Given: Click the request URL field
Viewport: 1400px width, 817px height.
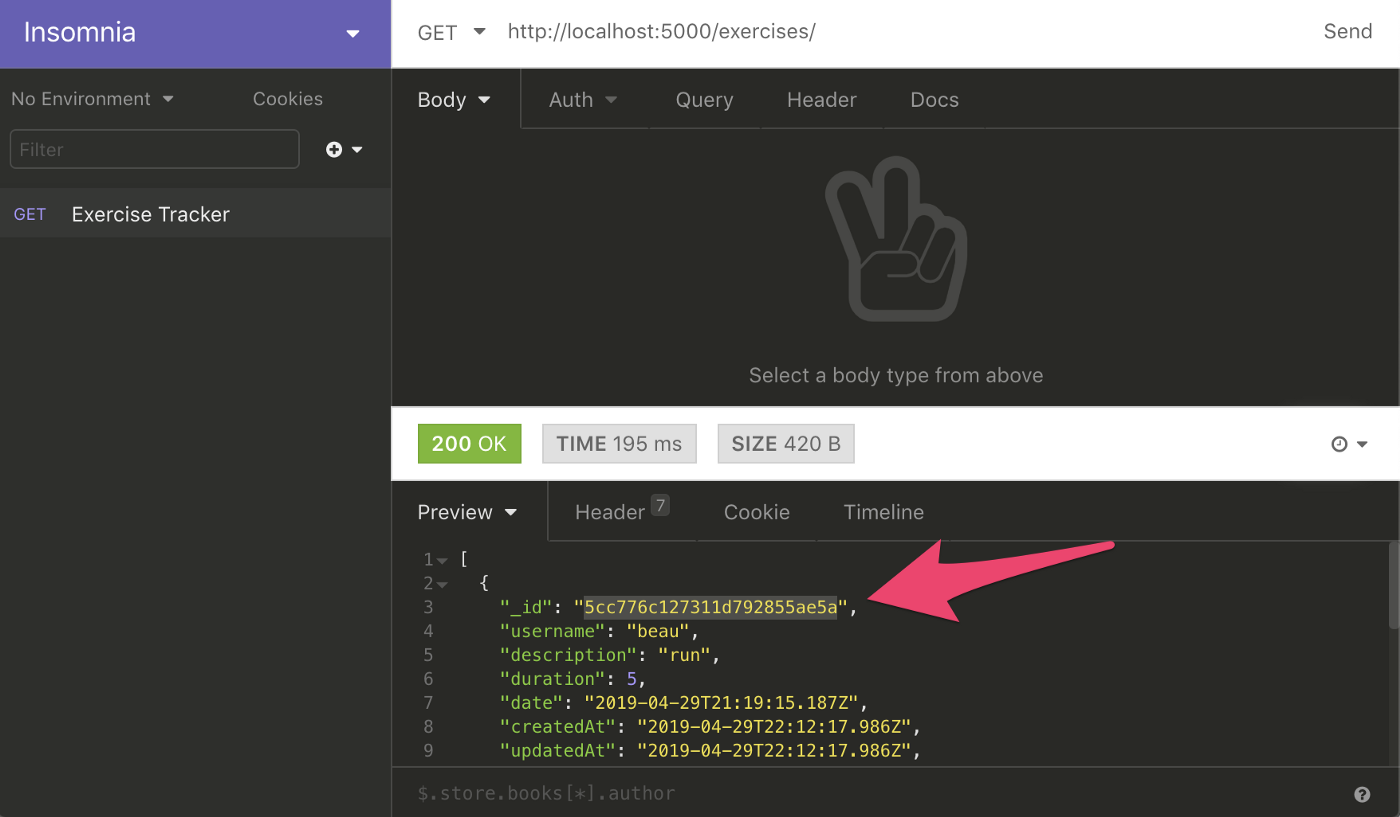Looking at the screenshot, I should [900, 32].
